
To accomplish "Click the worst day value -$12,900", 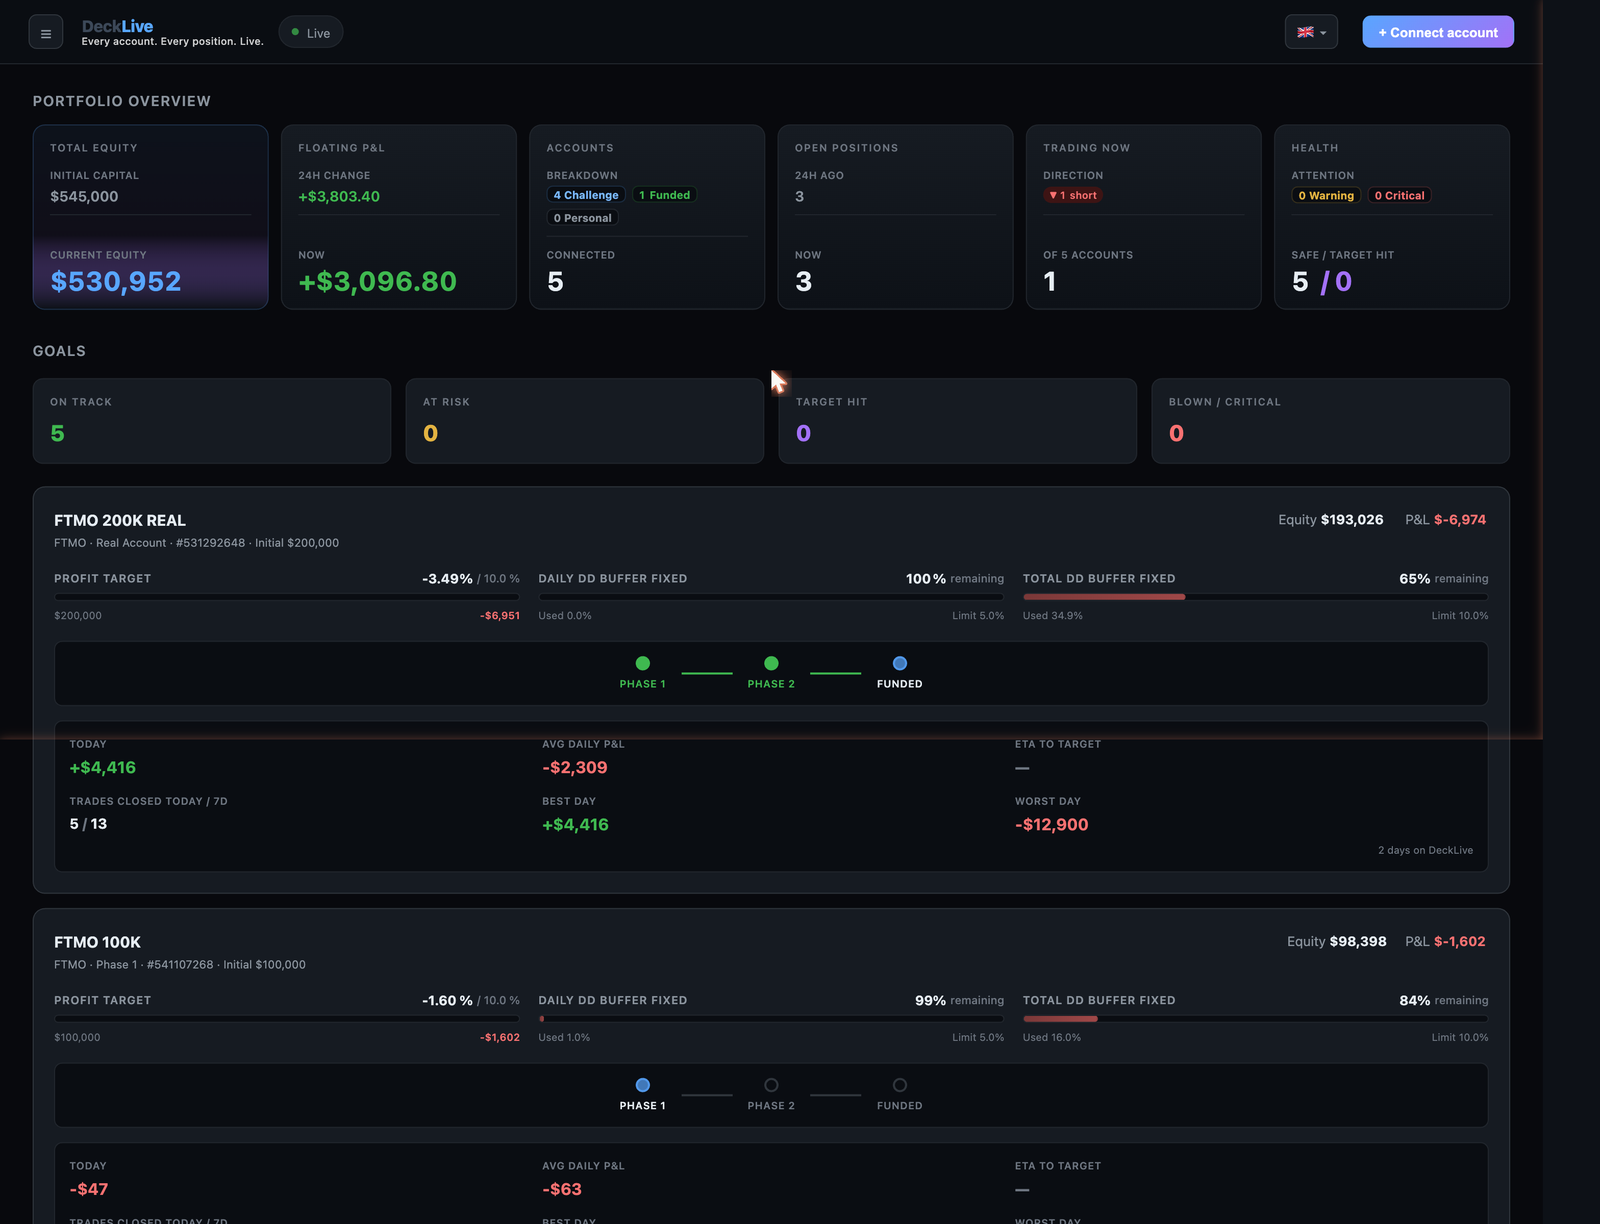I will coord(1052,825).
